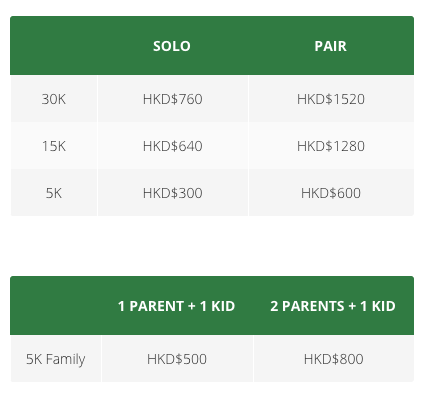Click the HKD$800 family price cell

334,359
